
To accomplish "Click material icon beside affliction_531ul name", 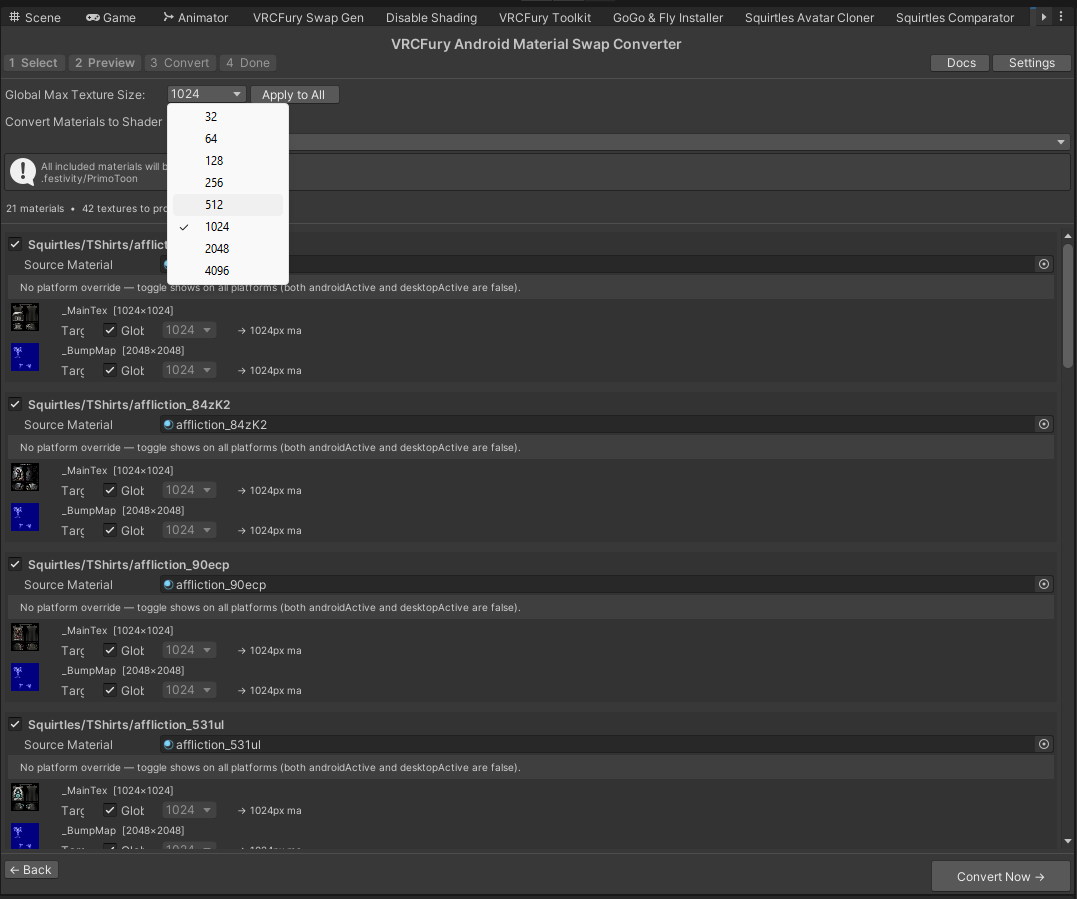I will coord(168,744).
